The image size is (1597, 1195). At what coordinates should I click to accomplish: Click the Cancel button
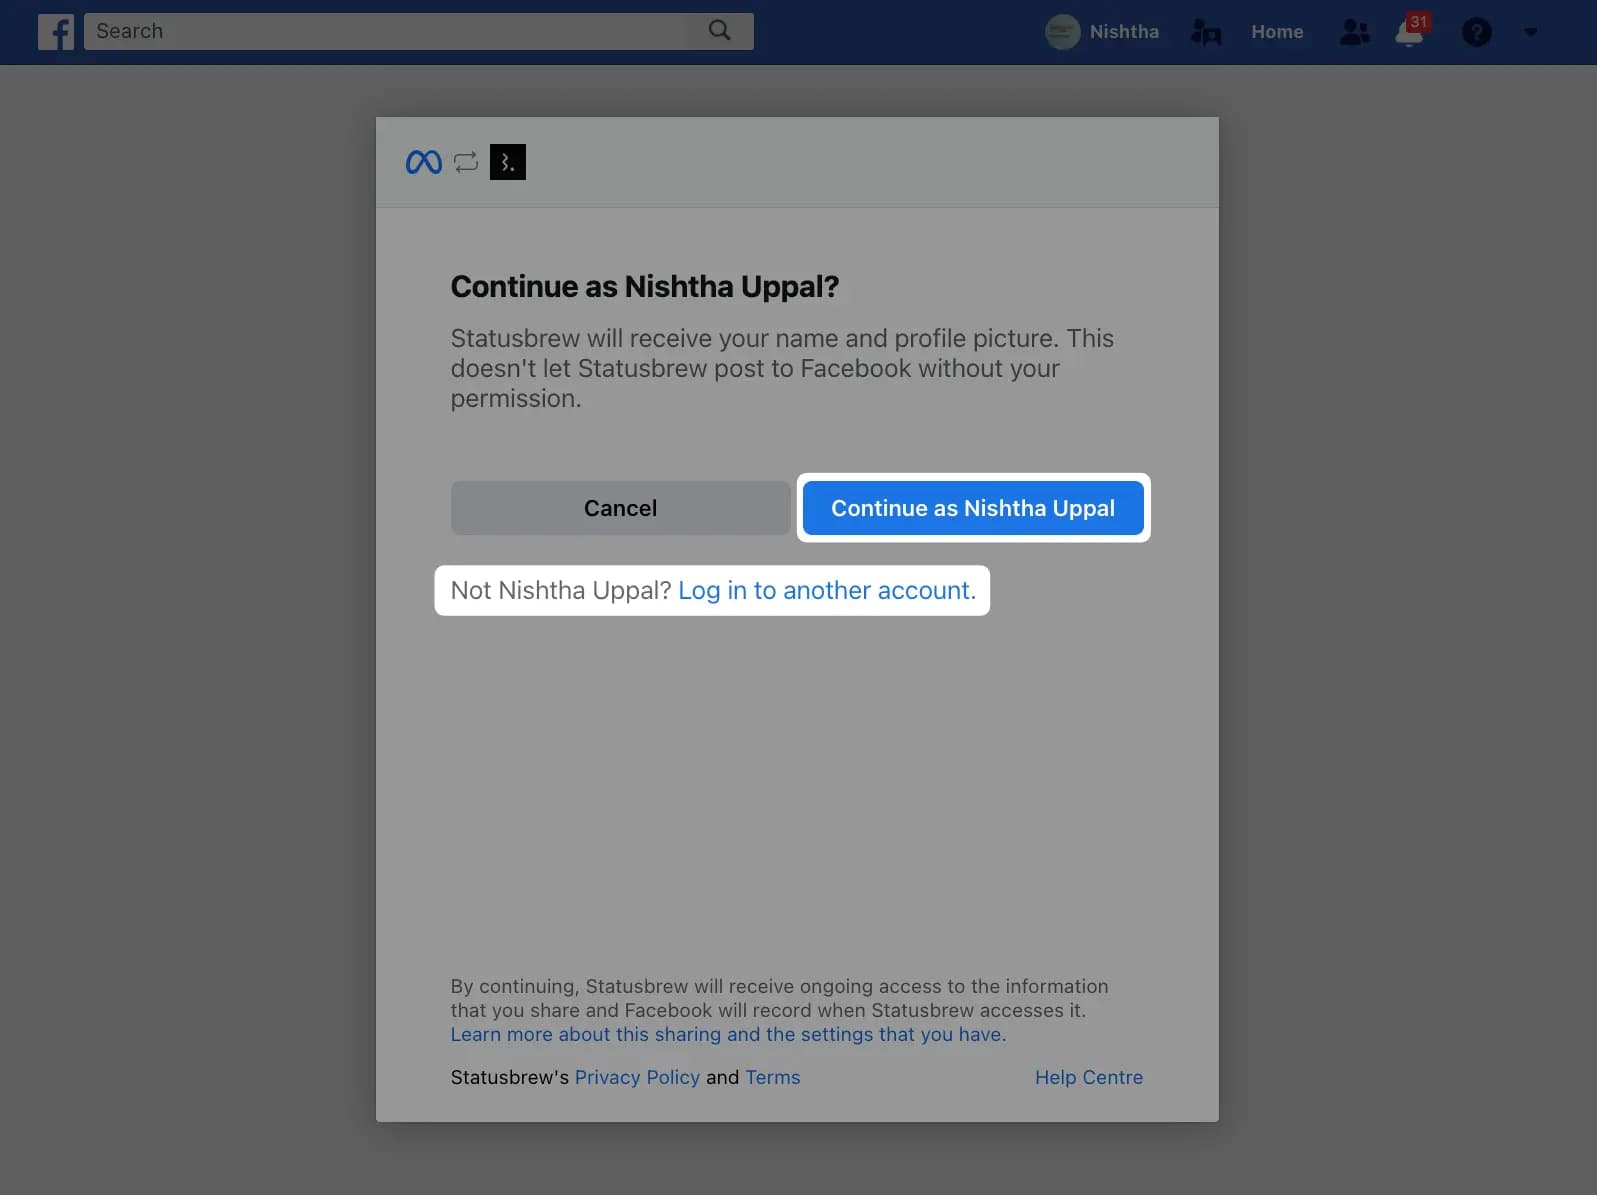[620, 508]
